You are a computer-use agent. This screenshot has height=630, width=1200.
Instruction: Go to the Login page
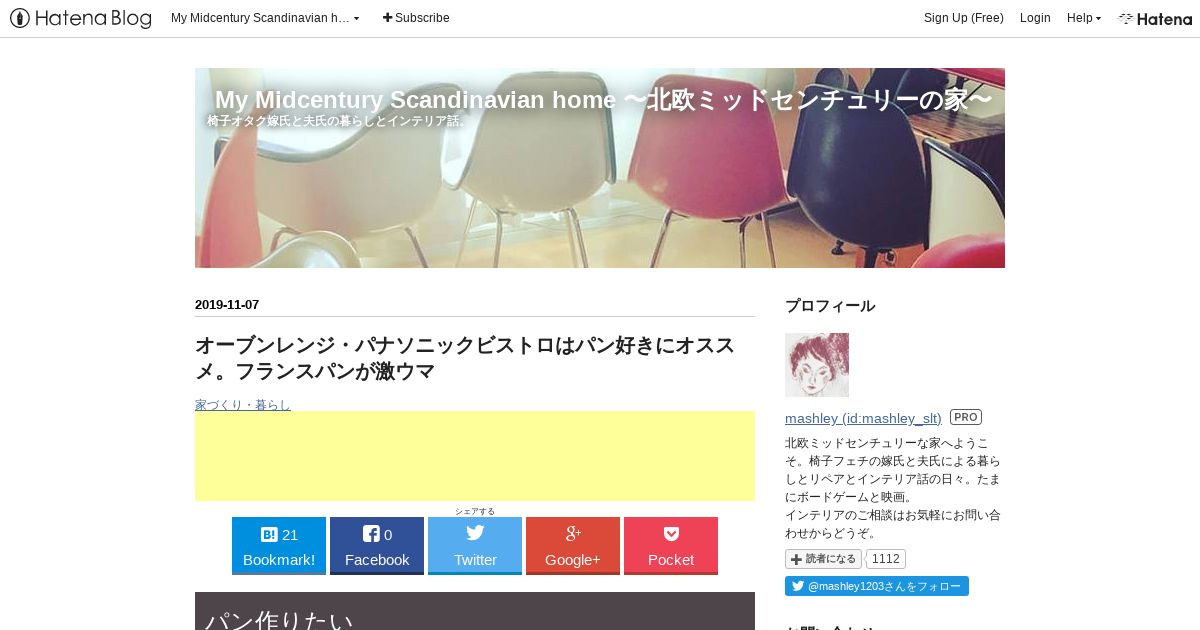pyautogui.click(x=1035, y=18)
